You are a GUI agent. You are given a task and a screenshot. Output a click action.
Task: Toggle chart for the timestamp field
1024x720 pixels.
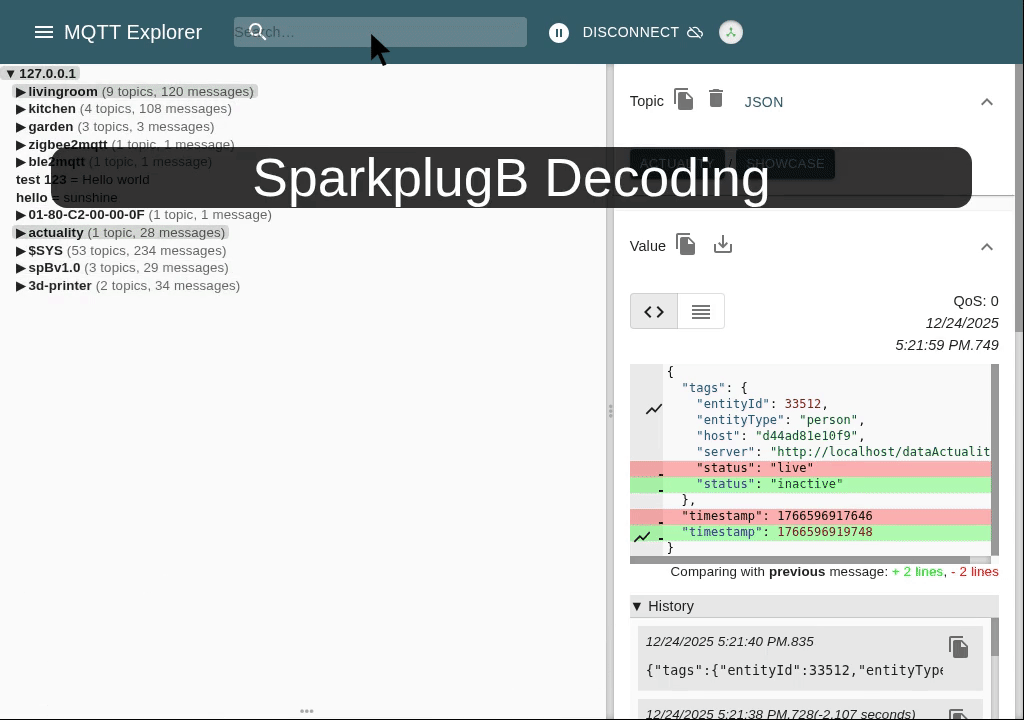tap(643, 536)
